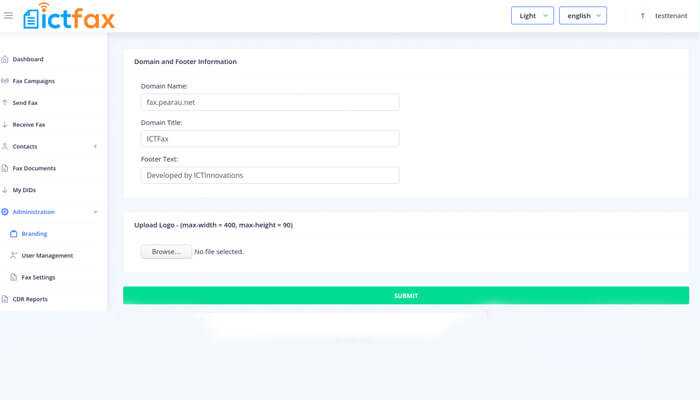Click the hamburger menu icon
This screenshot has height=400, width=700.
tap(9, 15)
